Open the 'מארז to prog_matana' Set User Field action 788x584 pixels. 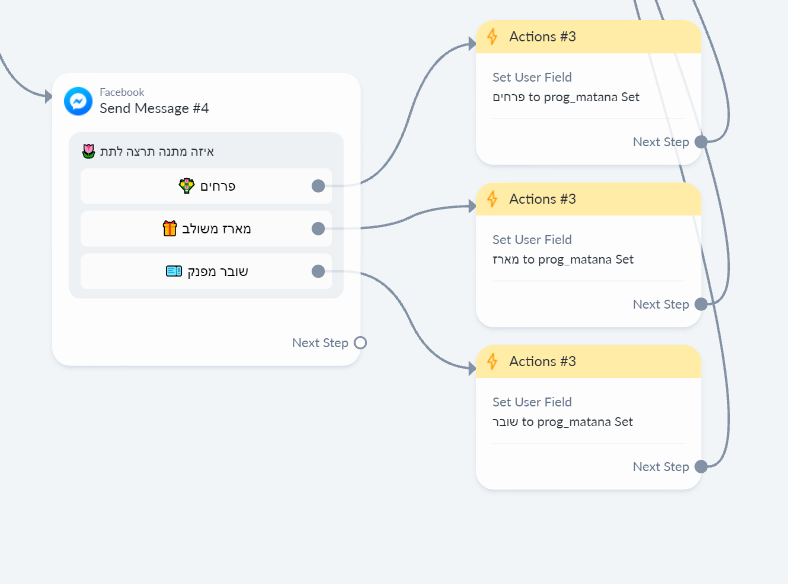(563, 250)
